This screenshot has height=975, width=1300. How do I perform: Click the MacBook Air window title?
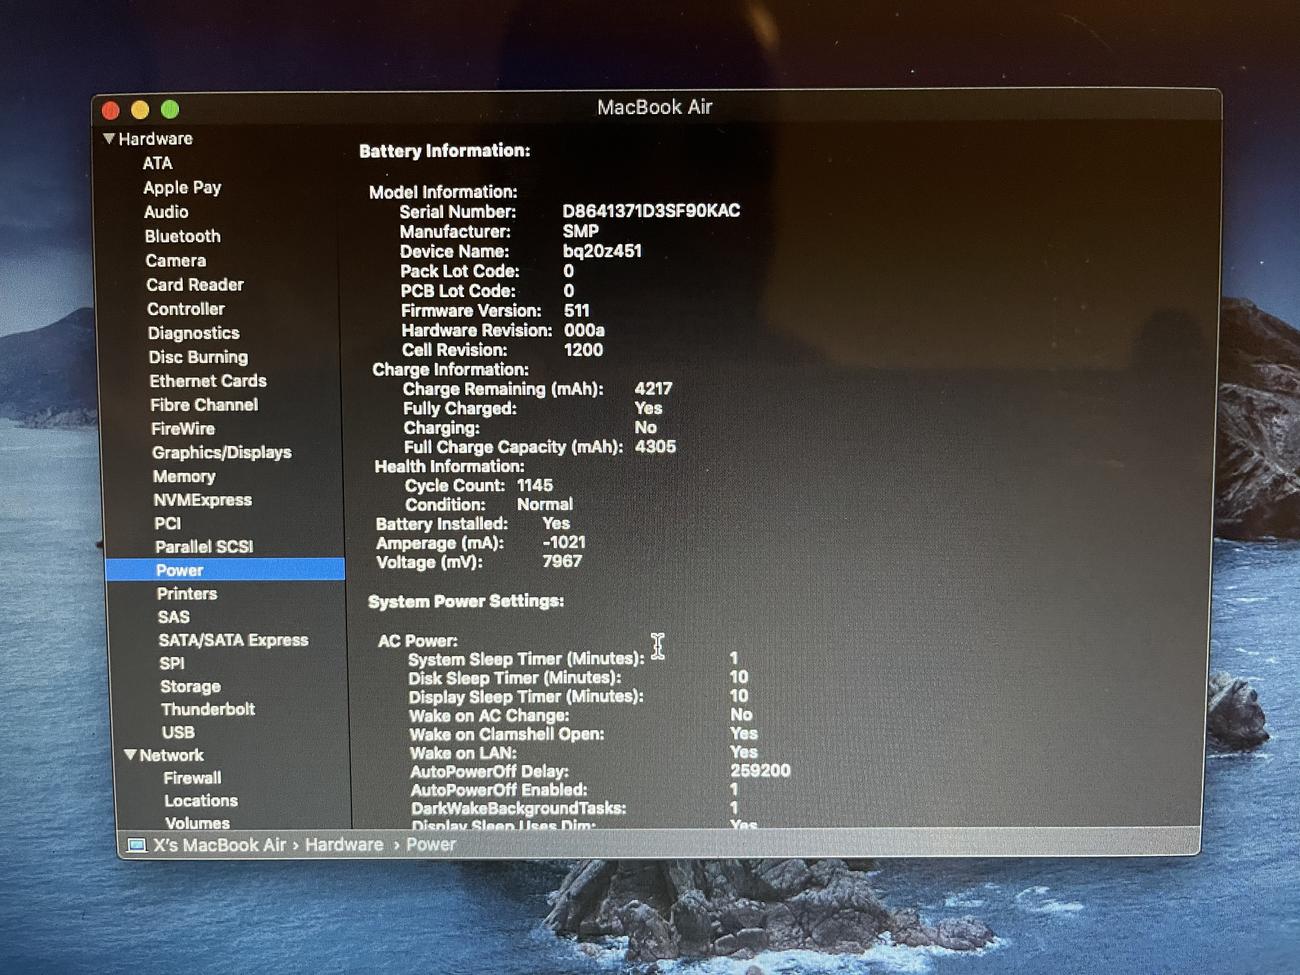(x=654, y=107)
